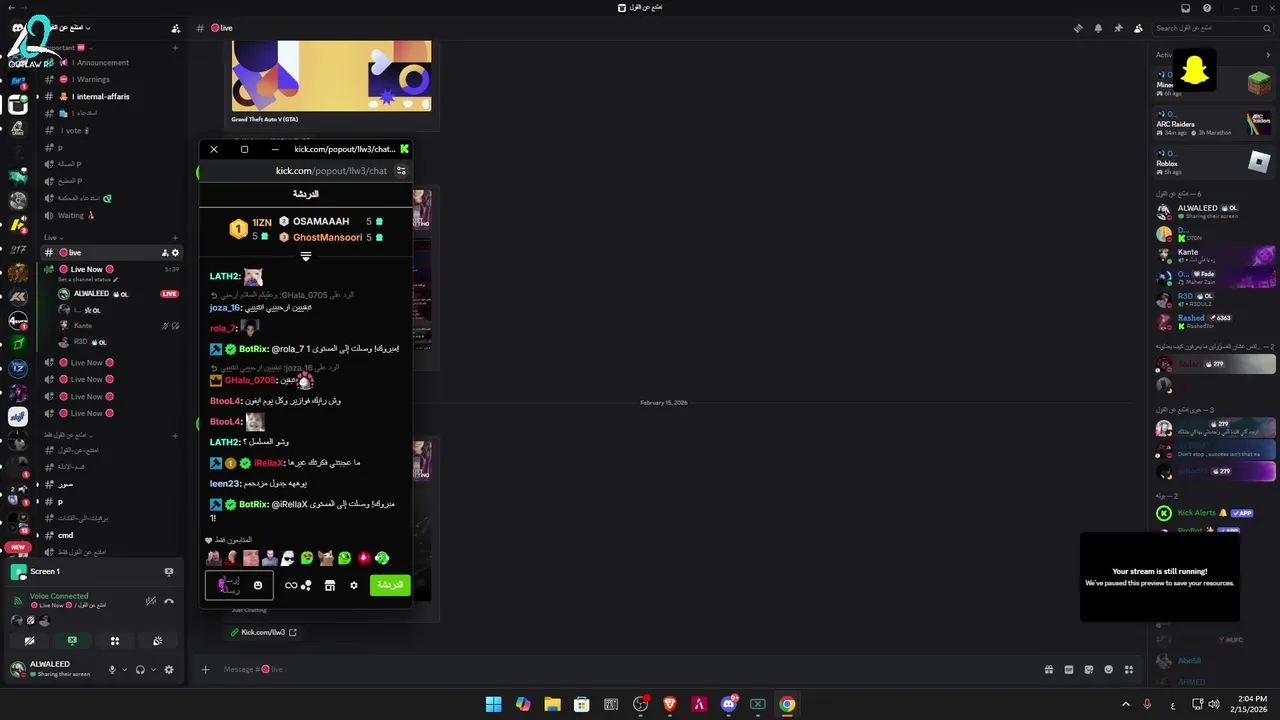Screen dimensions: 1280x720
Task: Focus Discord search box
Action: point(1212,28)
